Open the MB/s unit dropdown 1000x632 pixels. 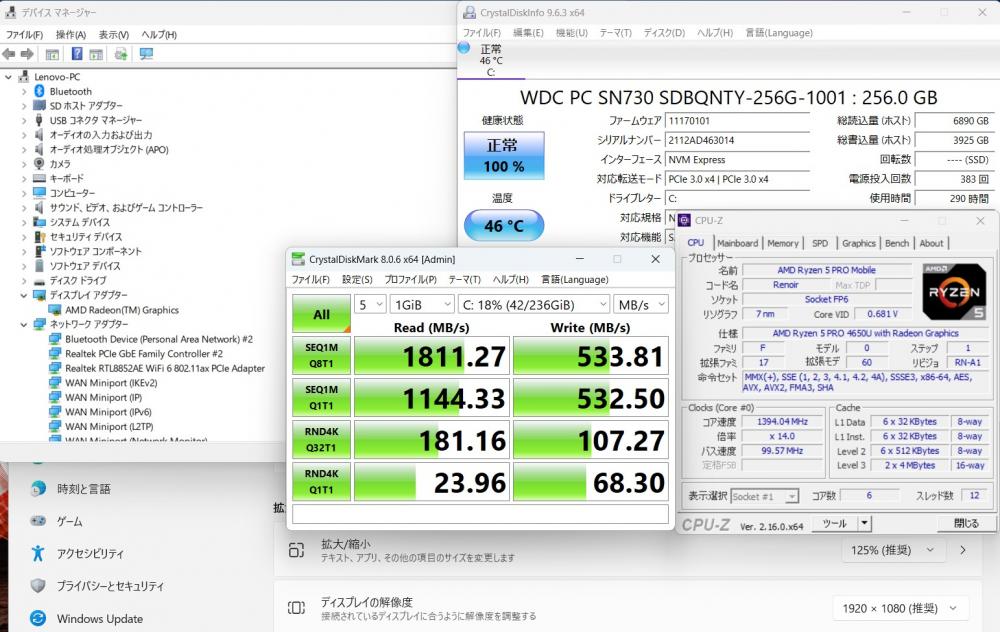[641, 305]
